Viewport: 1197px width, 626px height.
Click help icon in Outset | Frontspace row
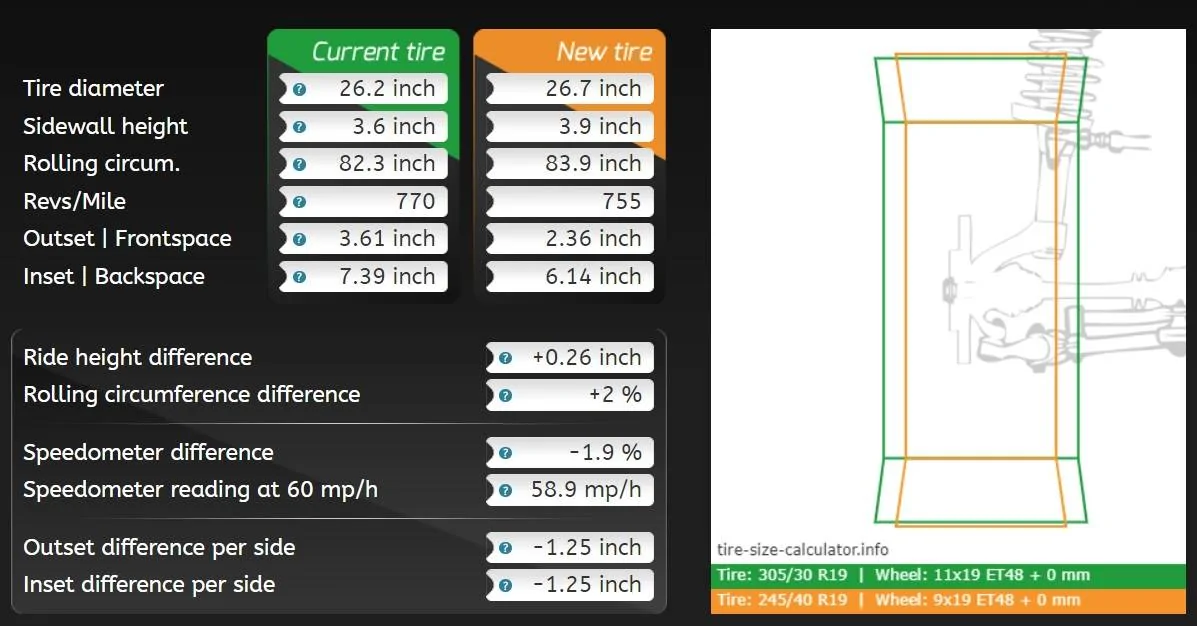(x=299, y=239)
